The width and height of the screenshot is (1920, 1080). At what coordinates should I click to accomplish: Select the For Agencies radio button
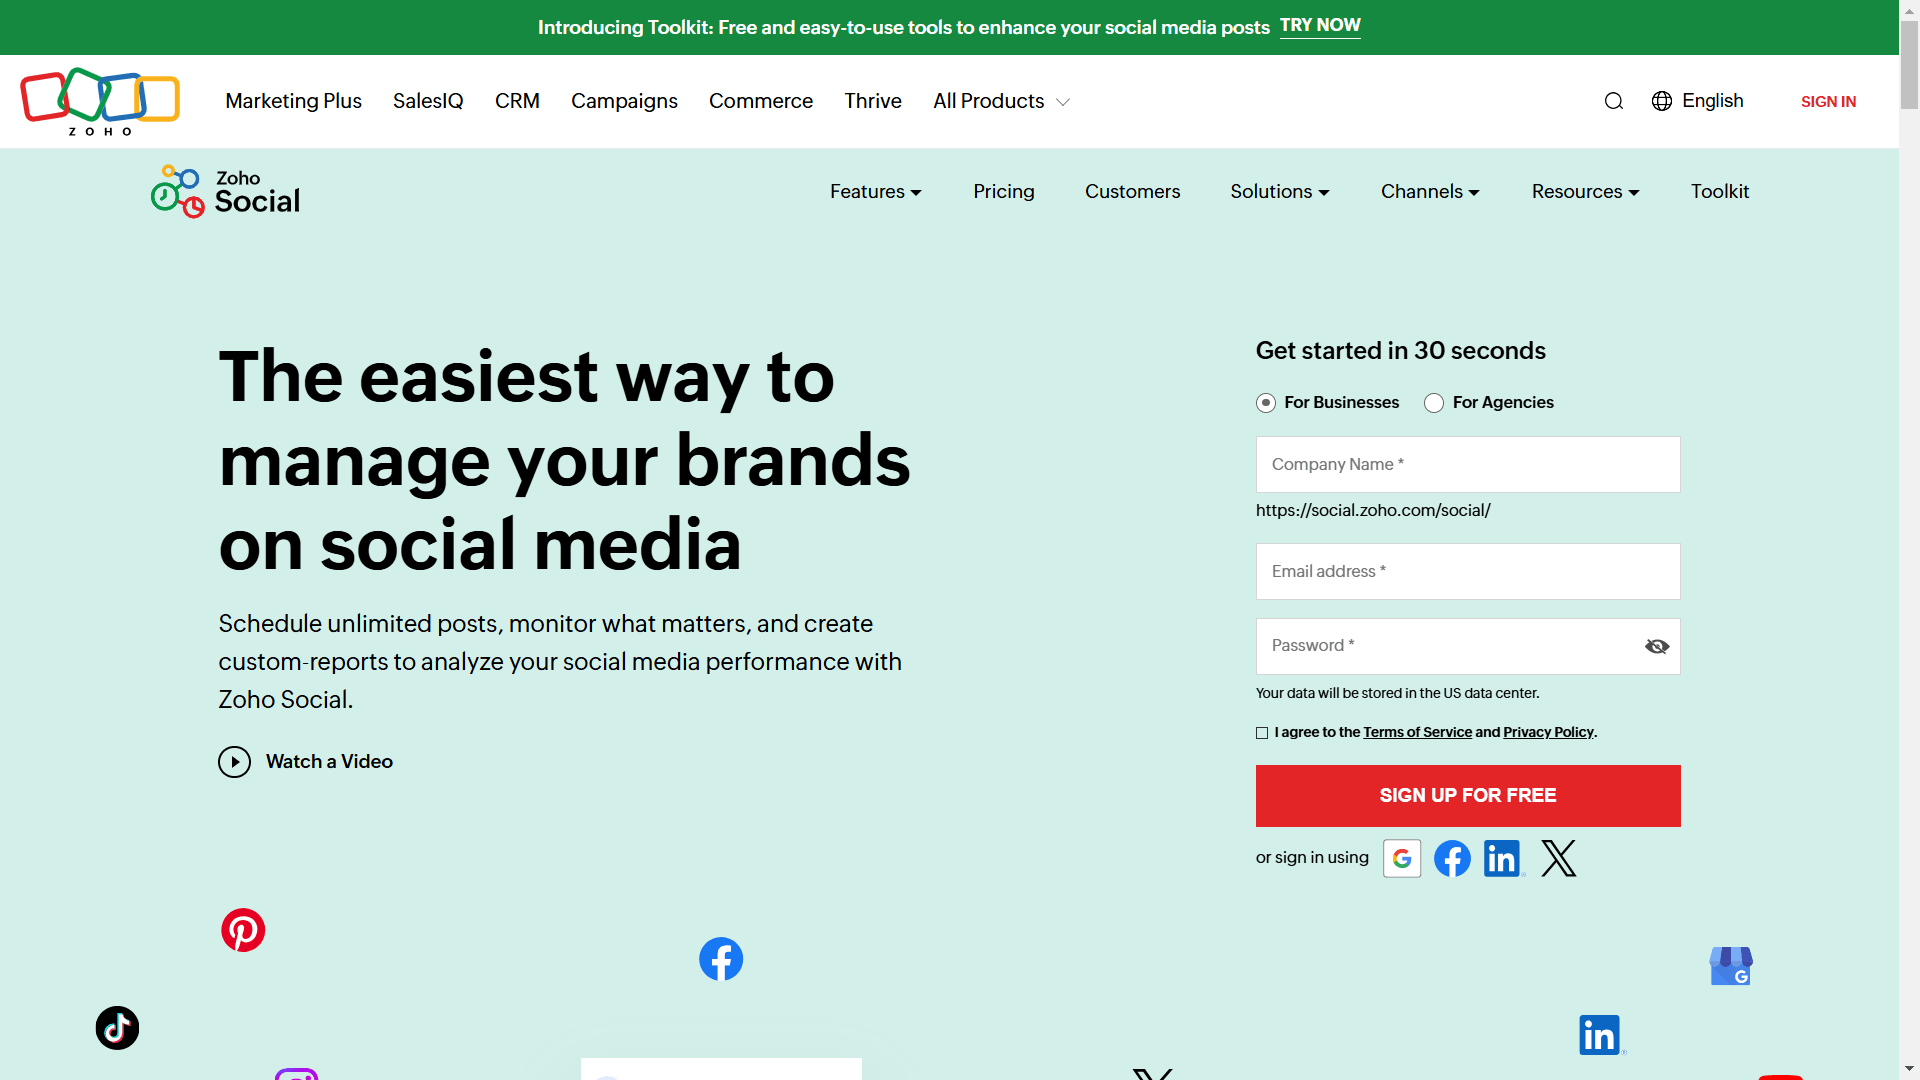[1434, 403]
